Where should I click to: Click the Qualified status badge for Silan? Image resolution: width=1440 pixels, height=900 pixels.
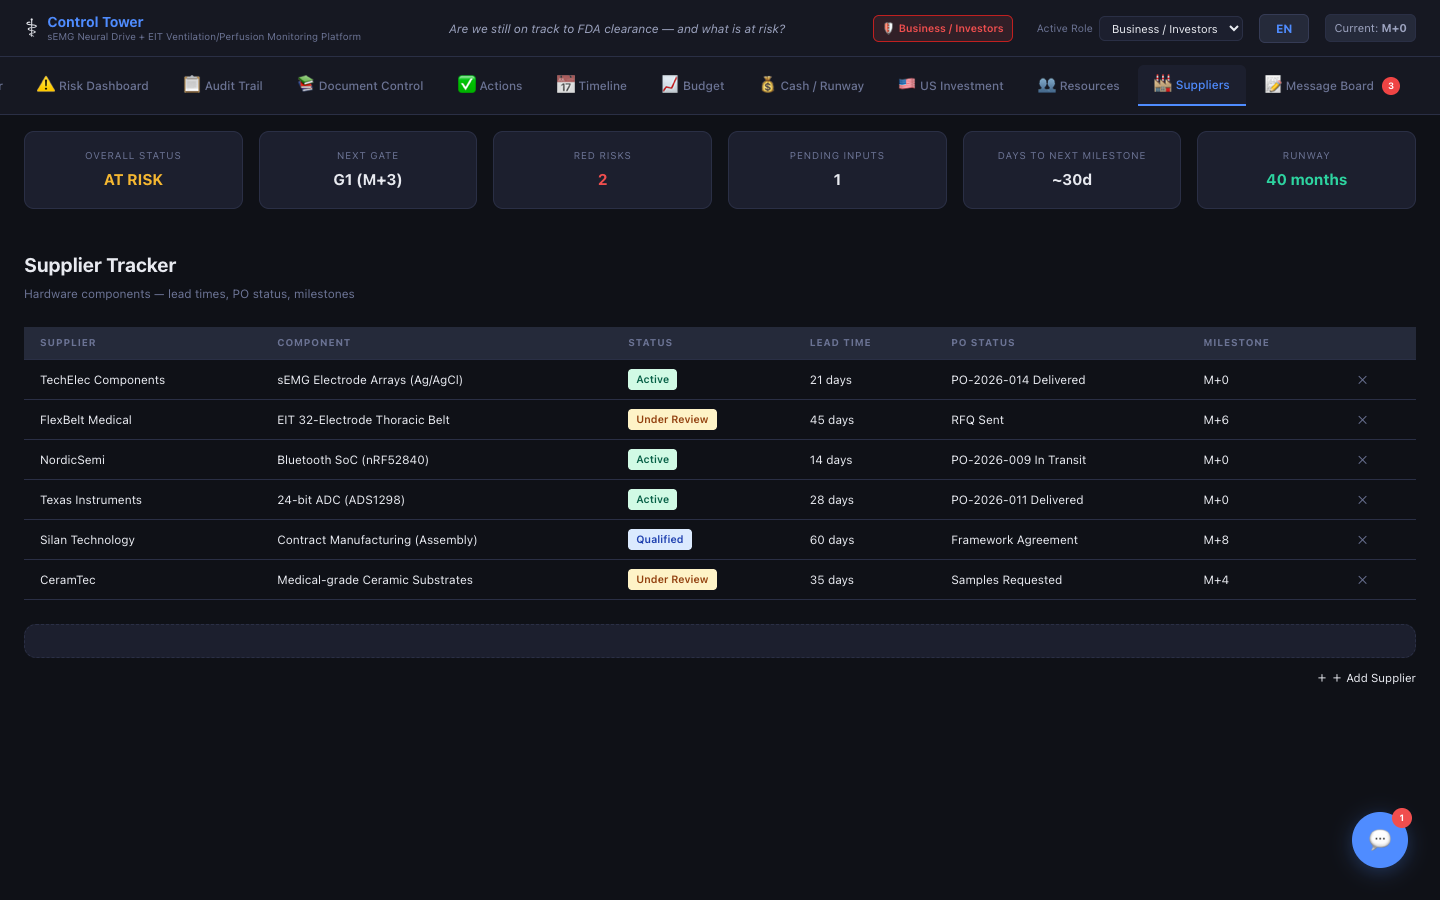pyautogui.click(x=660, y=540)
